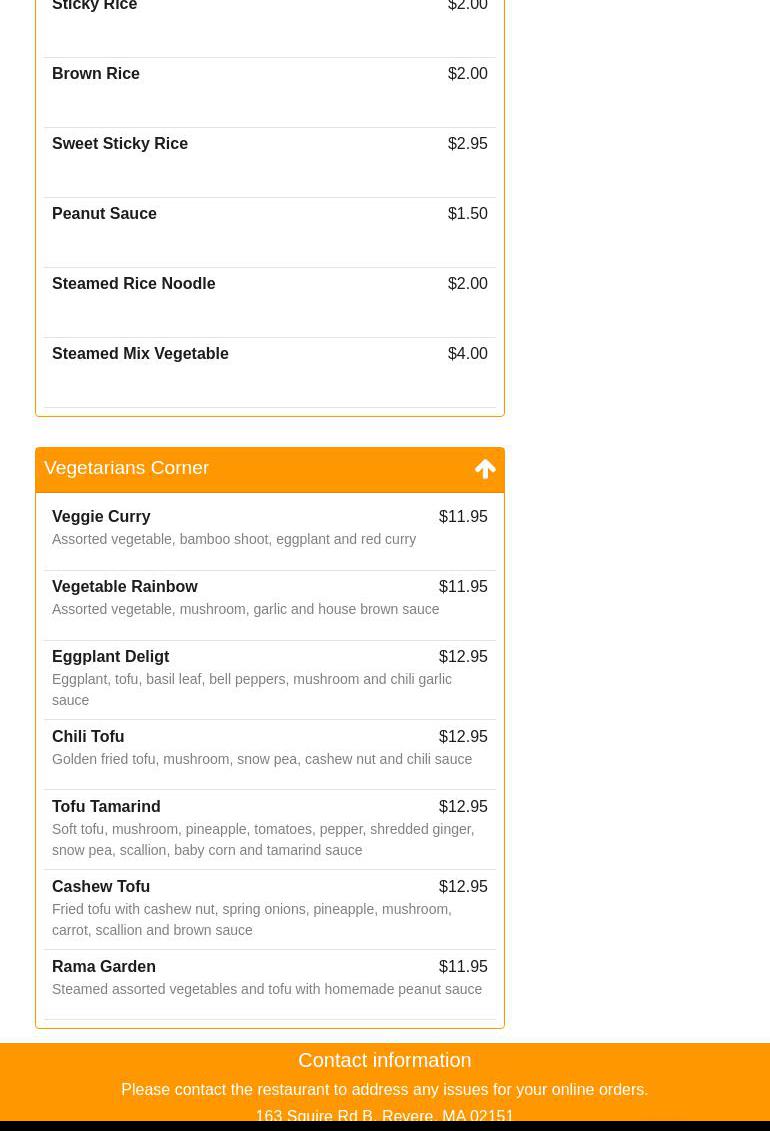Add the Brown Rice side
This screenshot has height=1131, width=770.
(96, 74)
